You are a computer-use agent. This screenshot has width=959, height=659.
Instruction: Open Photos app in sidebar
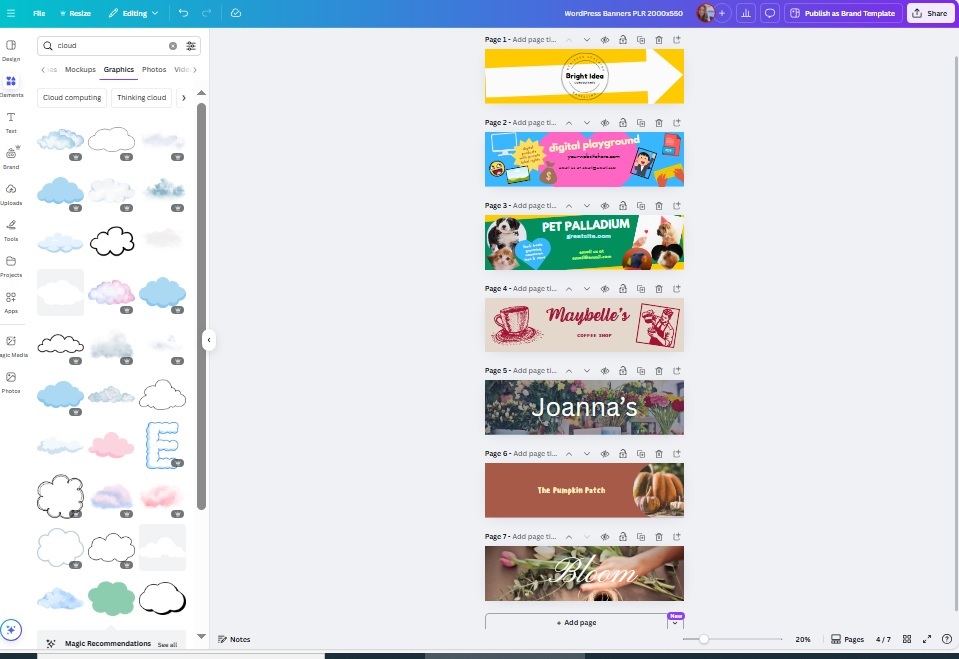pos(11,382)
